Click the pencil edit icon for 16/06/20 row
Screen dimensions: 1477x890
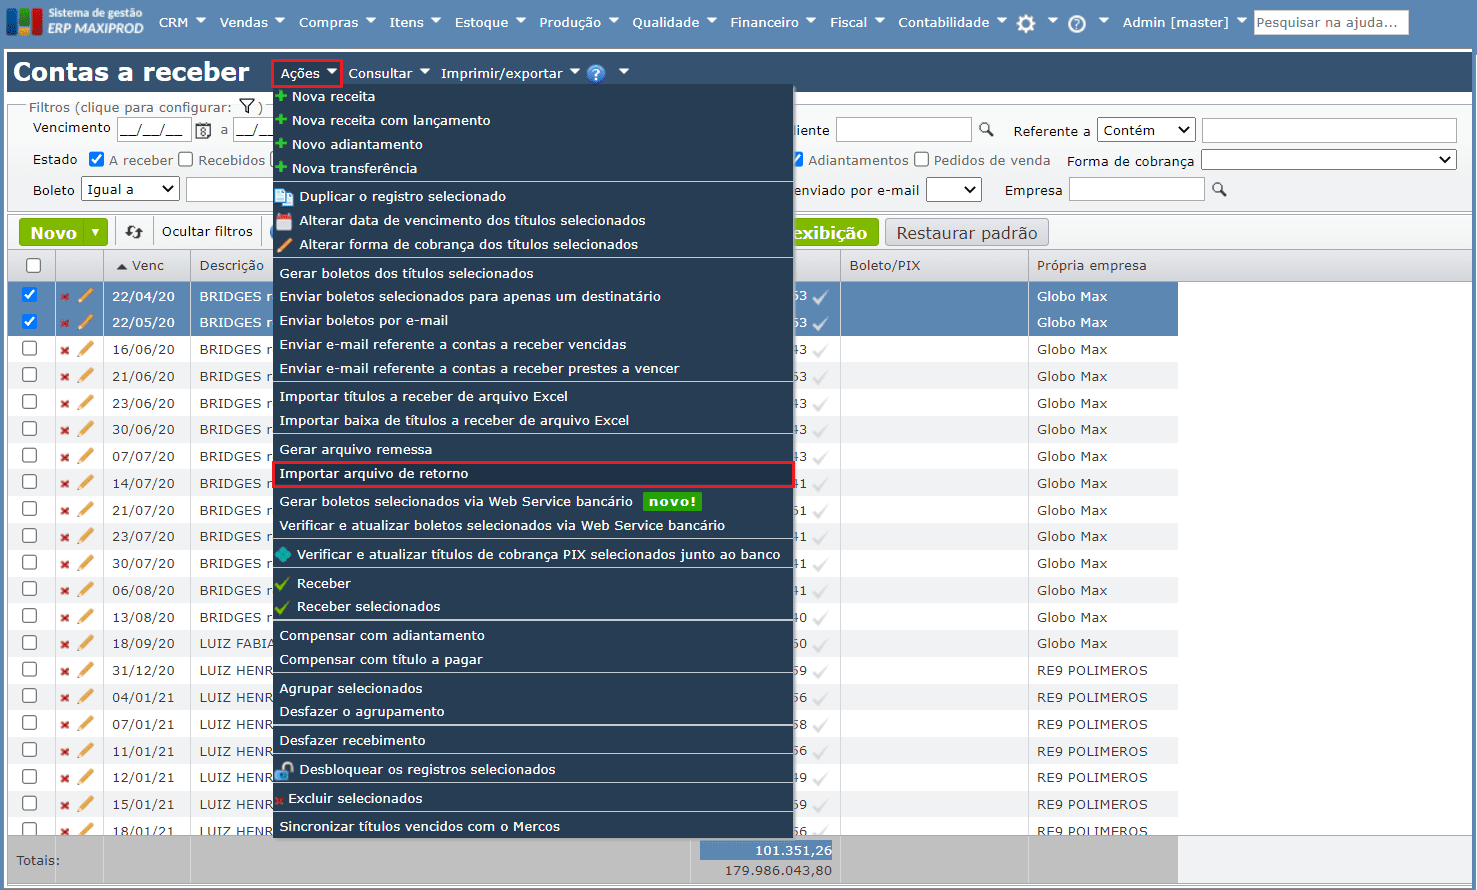pos(85,349)
